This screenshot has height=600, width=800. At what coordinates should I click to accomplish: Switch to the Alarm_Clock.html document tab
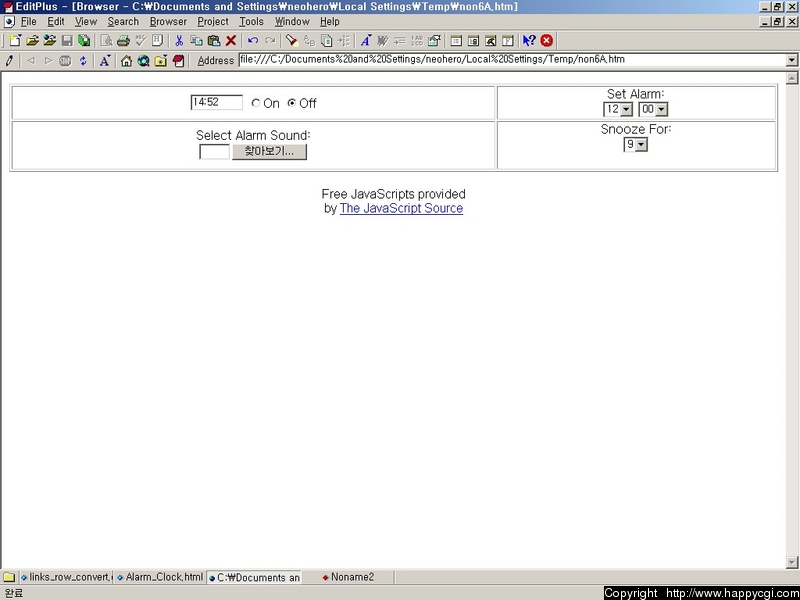160,577
